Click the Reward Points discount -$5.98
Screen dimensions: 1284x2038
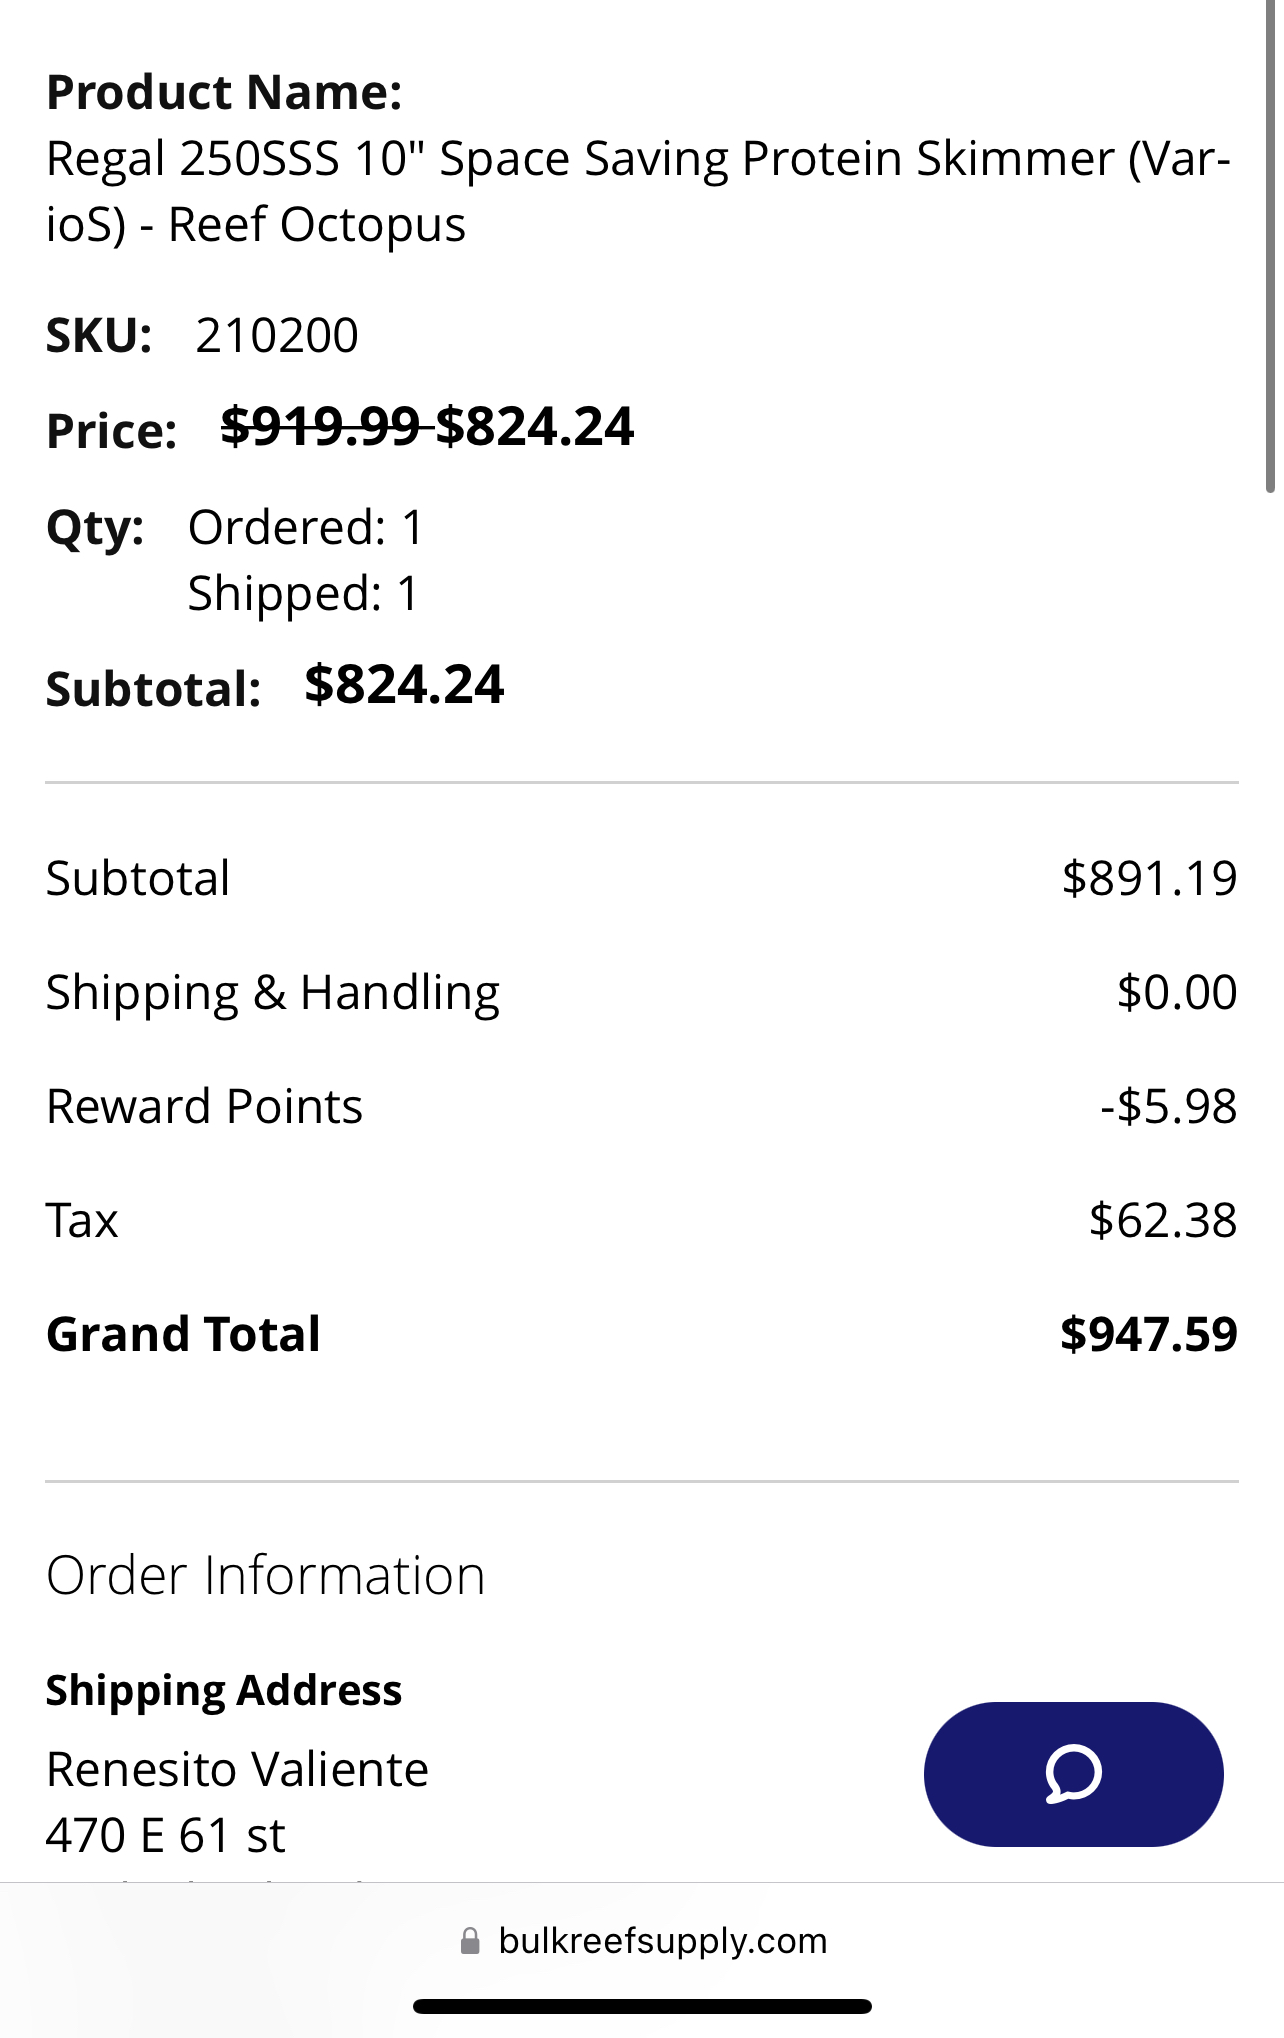1168,1106
